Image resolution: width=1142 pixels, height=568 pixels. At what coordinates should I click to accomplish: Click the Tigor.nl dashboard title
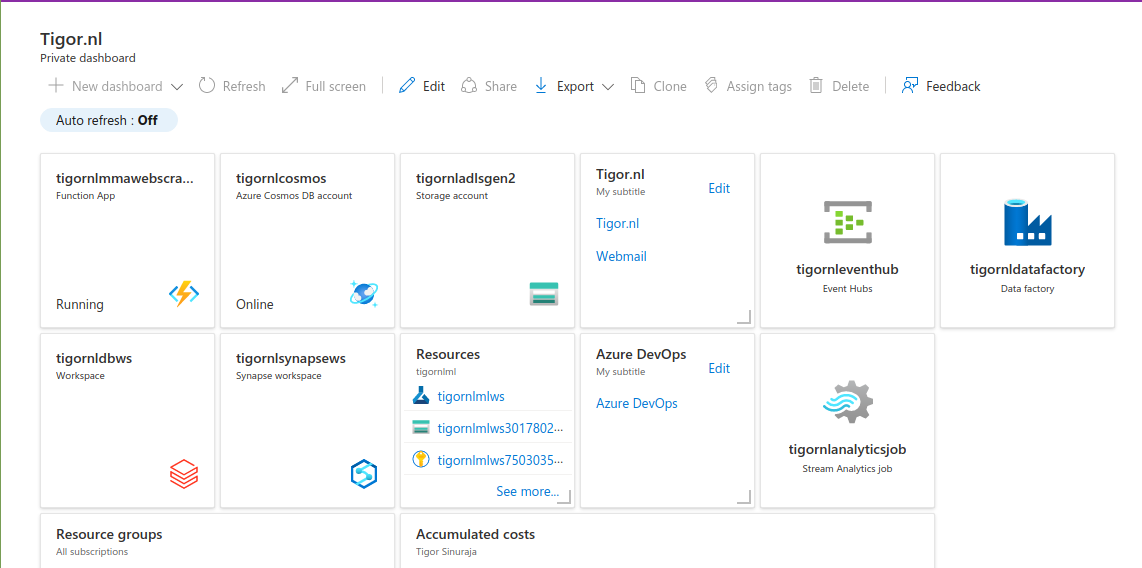tap(71, 39)
